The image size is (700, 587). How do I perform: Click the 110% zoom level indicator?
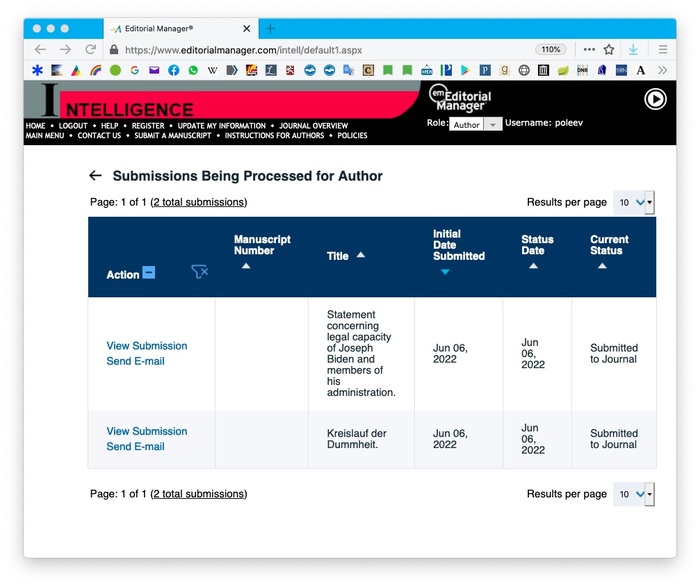[550, 49]
